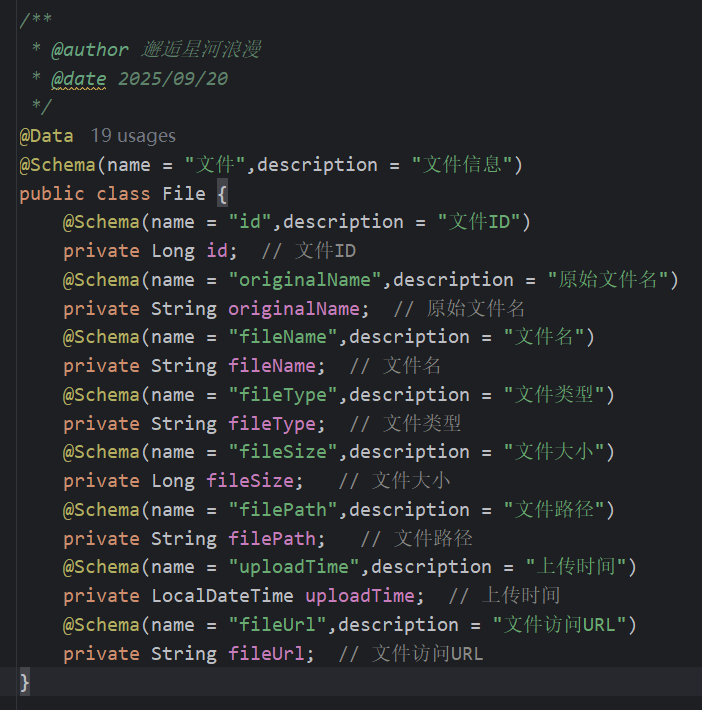The width and height of the screenshot is (702, 710).
Task: Click the closing brace on the last line
Action: pos(24,682)
